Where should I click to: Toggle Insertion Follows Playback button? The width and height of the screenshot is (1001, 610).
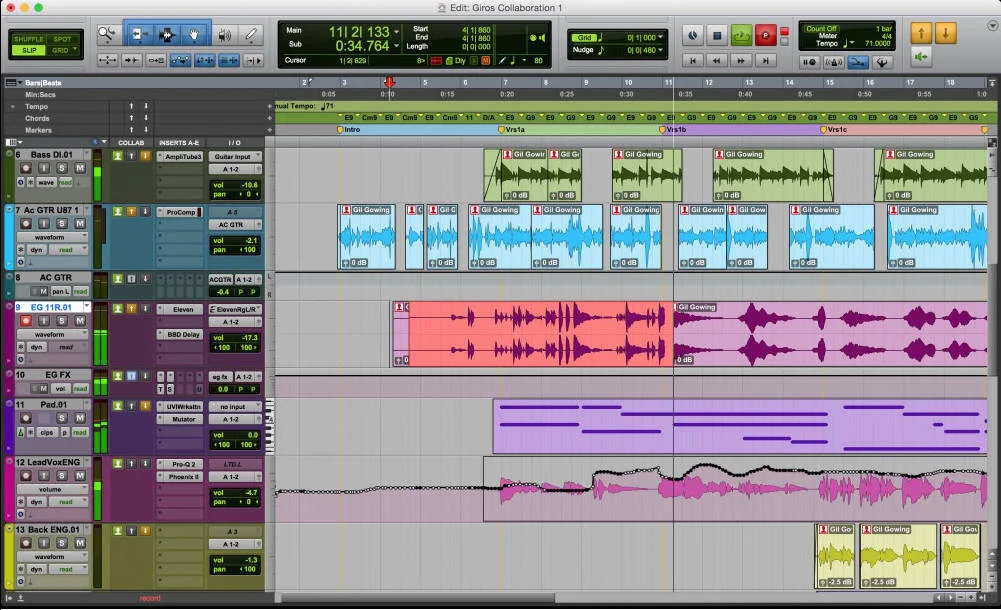[x=253, y=60]
